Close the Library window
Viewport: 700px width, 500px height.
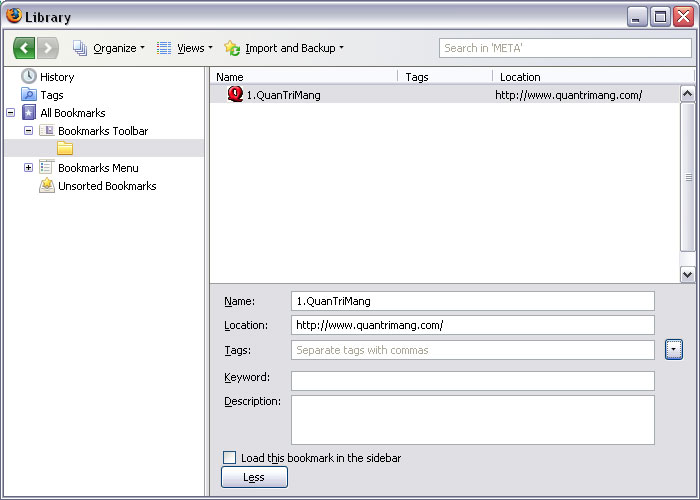[683, 17]
